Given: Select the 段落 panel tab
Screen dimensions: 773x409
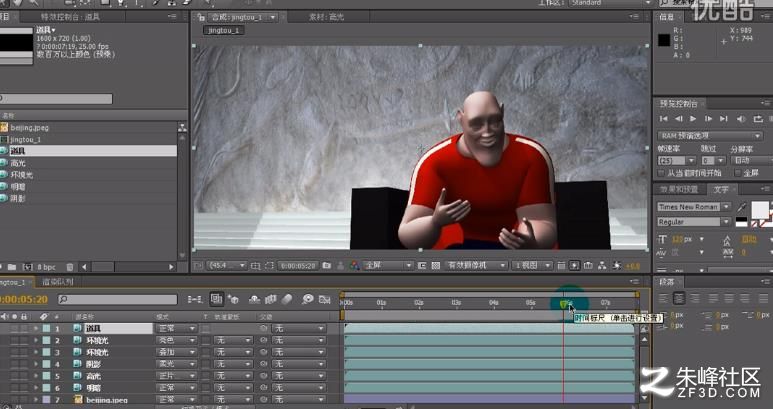Looking at the screenshot, I should [x=668, y=282].
